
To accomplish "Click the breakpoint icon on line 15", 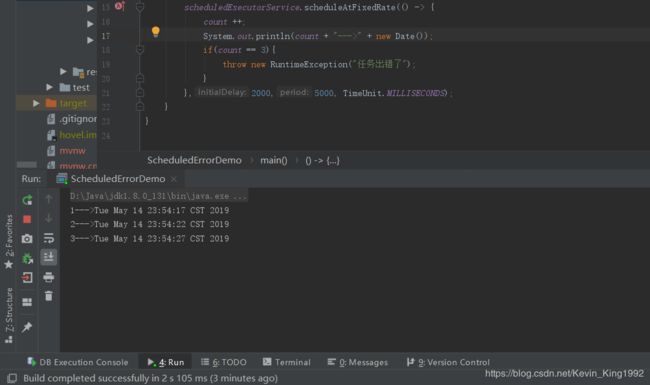I will tap(119, 6).
